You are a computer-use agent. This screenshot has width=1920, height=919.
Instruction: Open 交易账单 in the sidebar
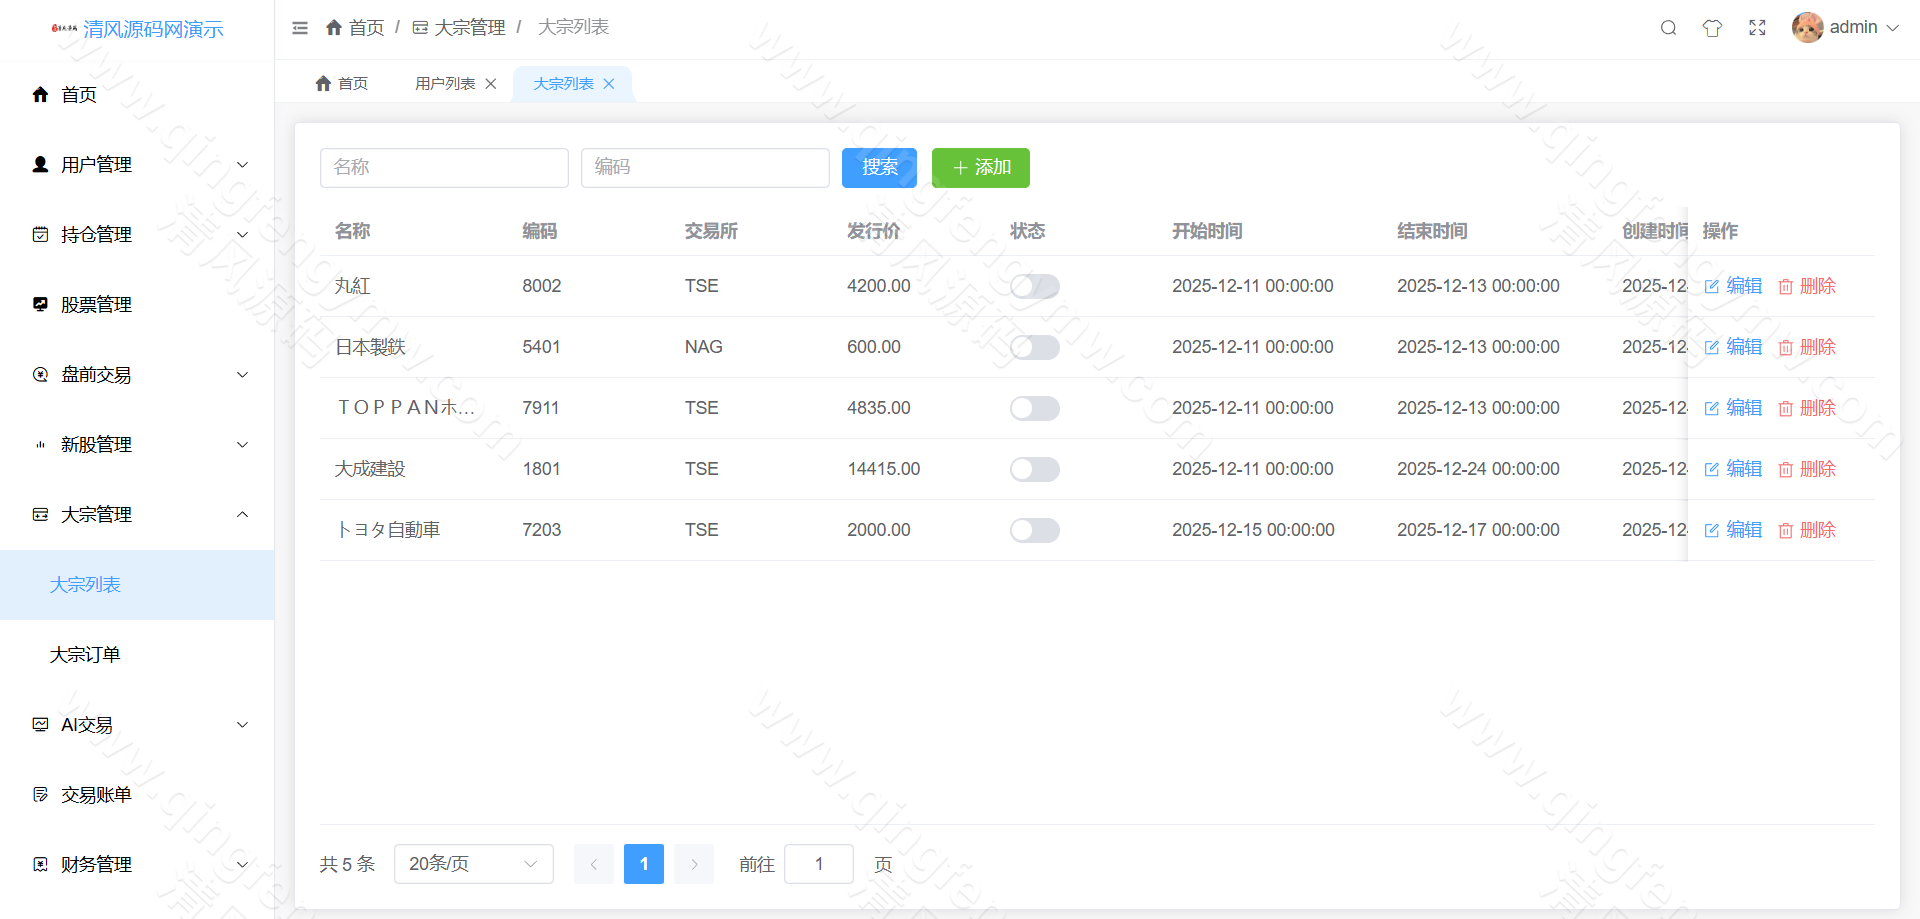pos(137,795)
